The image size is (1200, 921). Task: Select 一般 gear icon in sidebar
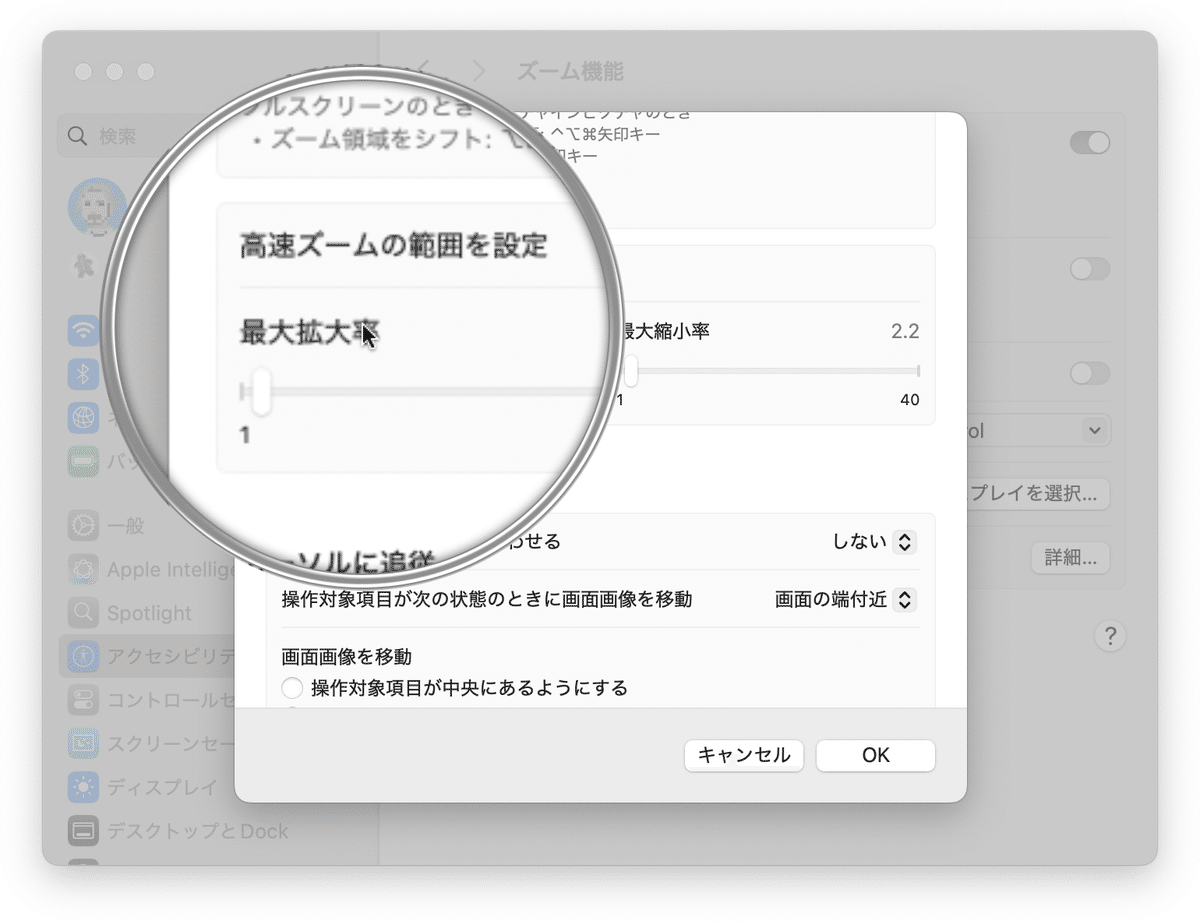(83, 526)
